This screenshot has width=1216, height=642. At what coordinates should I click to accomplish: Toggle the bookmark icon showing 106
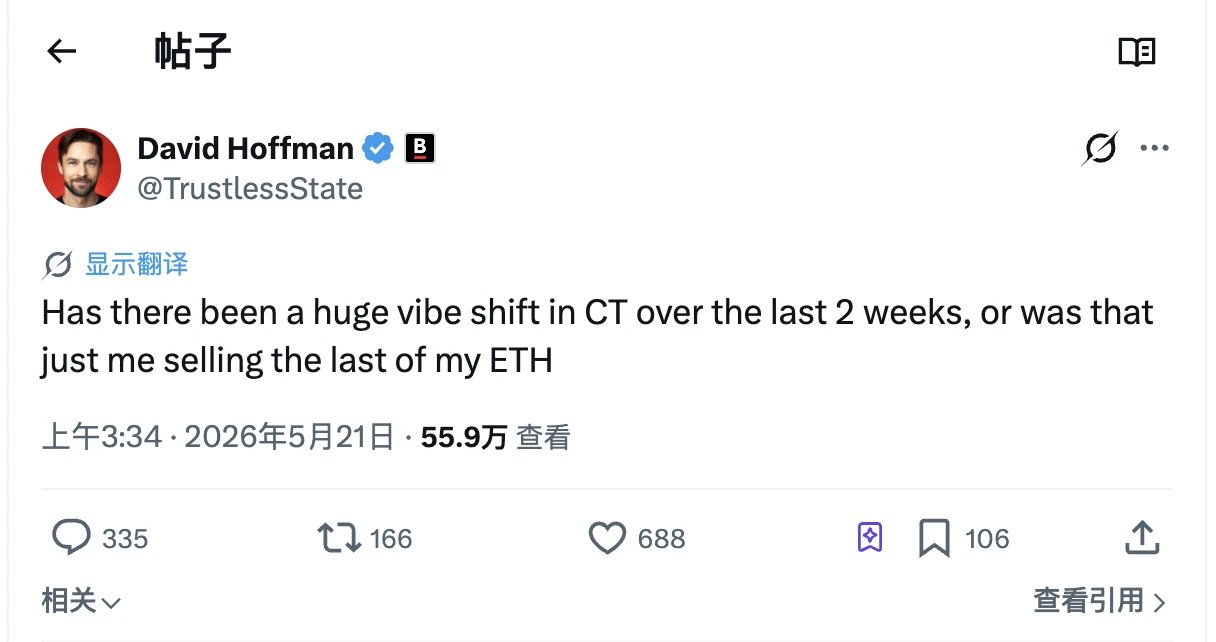[934, 539]
